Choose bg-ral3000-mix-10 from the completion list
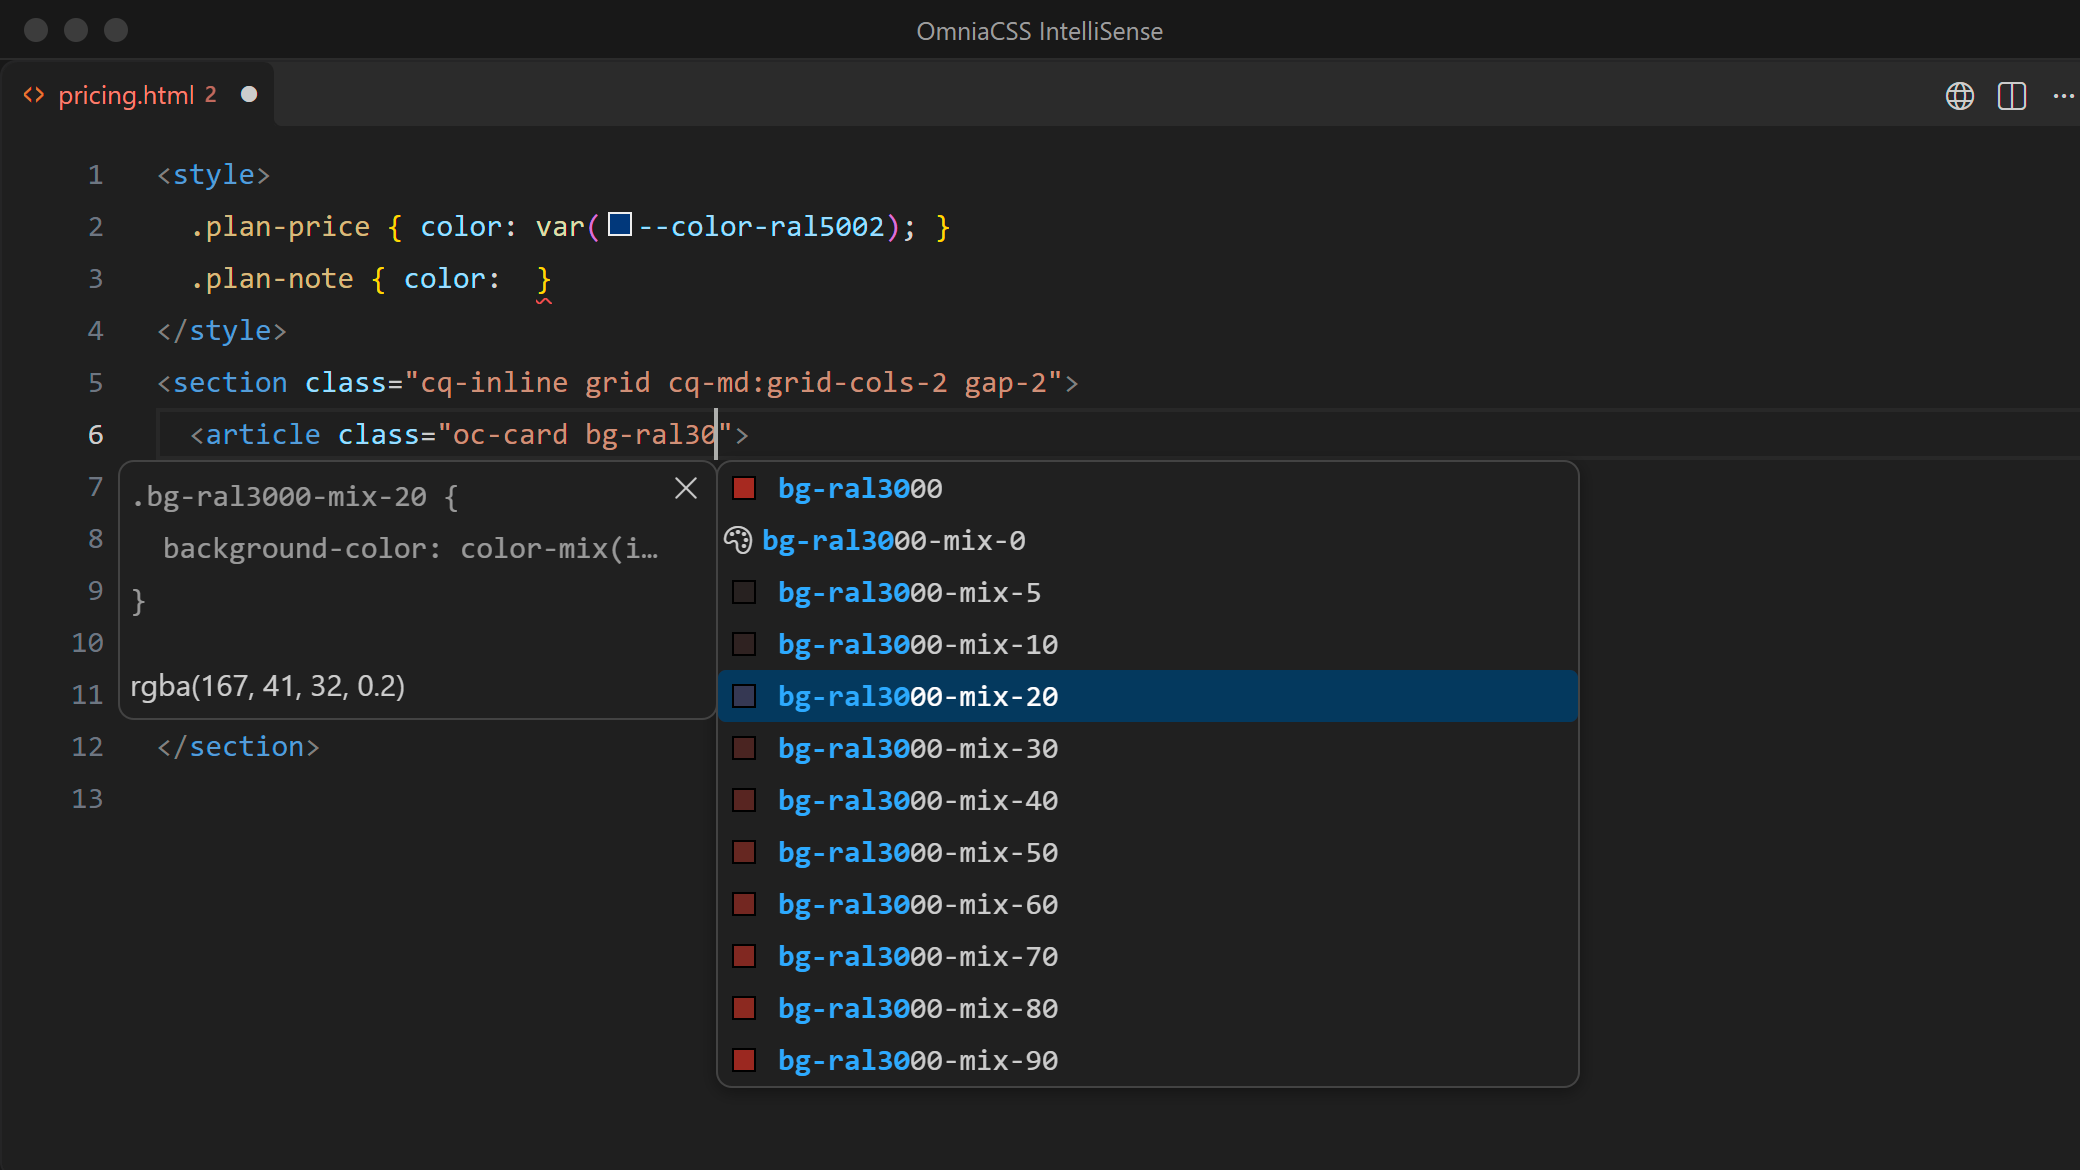The height and width of the screenshot is (1170, 2080). [1148, 644]
